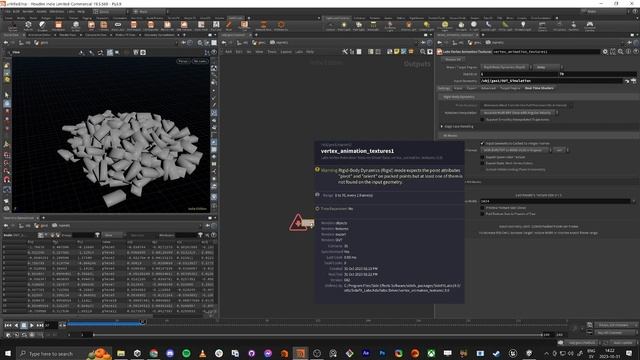Open Houdini from the Windows taskbar
This screenshot has width=640, height=360.
point(301,353)
